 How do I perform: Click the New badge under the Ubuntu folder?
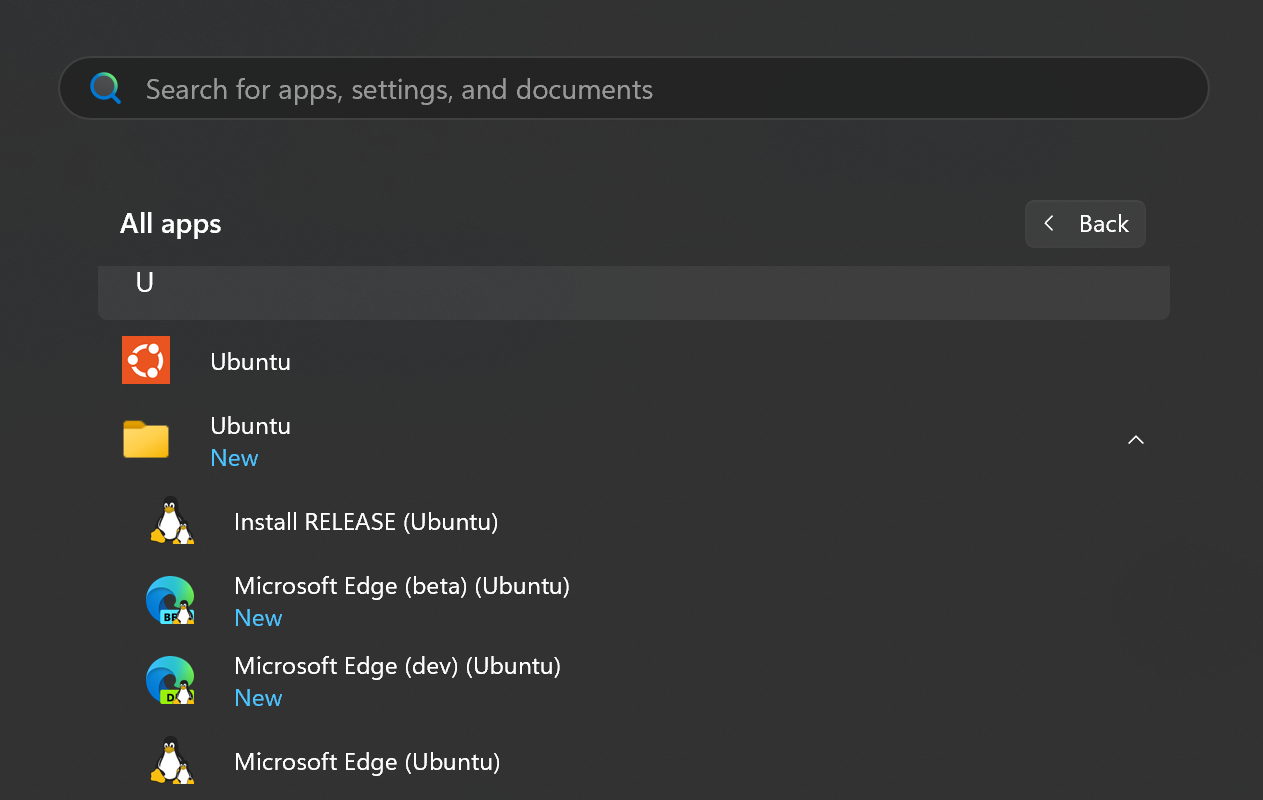click(x=234, y=458)
